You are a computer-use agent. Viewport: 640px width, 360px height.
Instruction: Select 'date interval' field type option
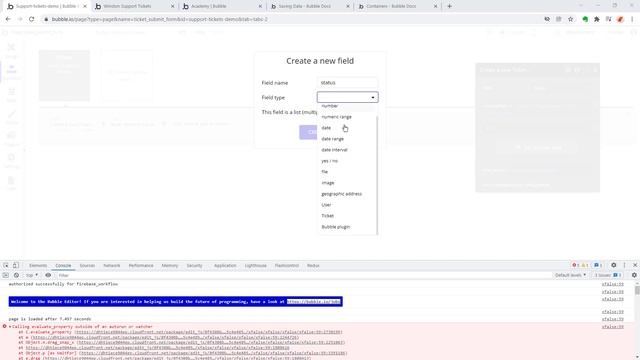347,150
